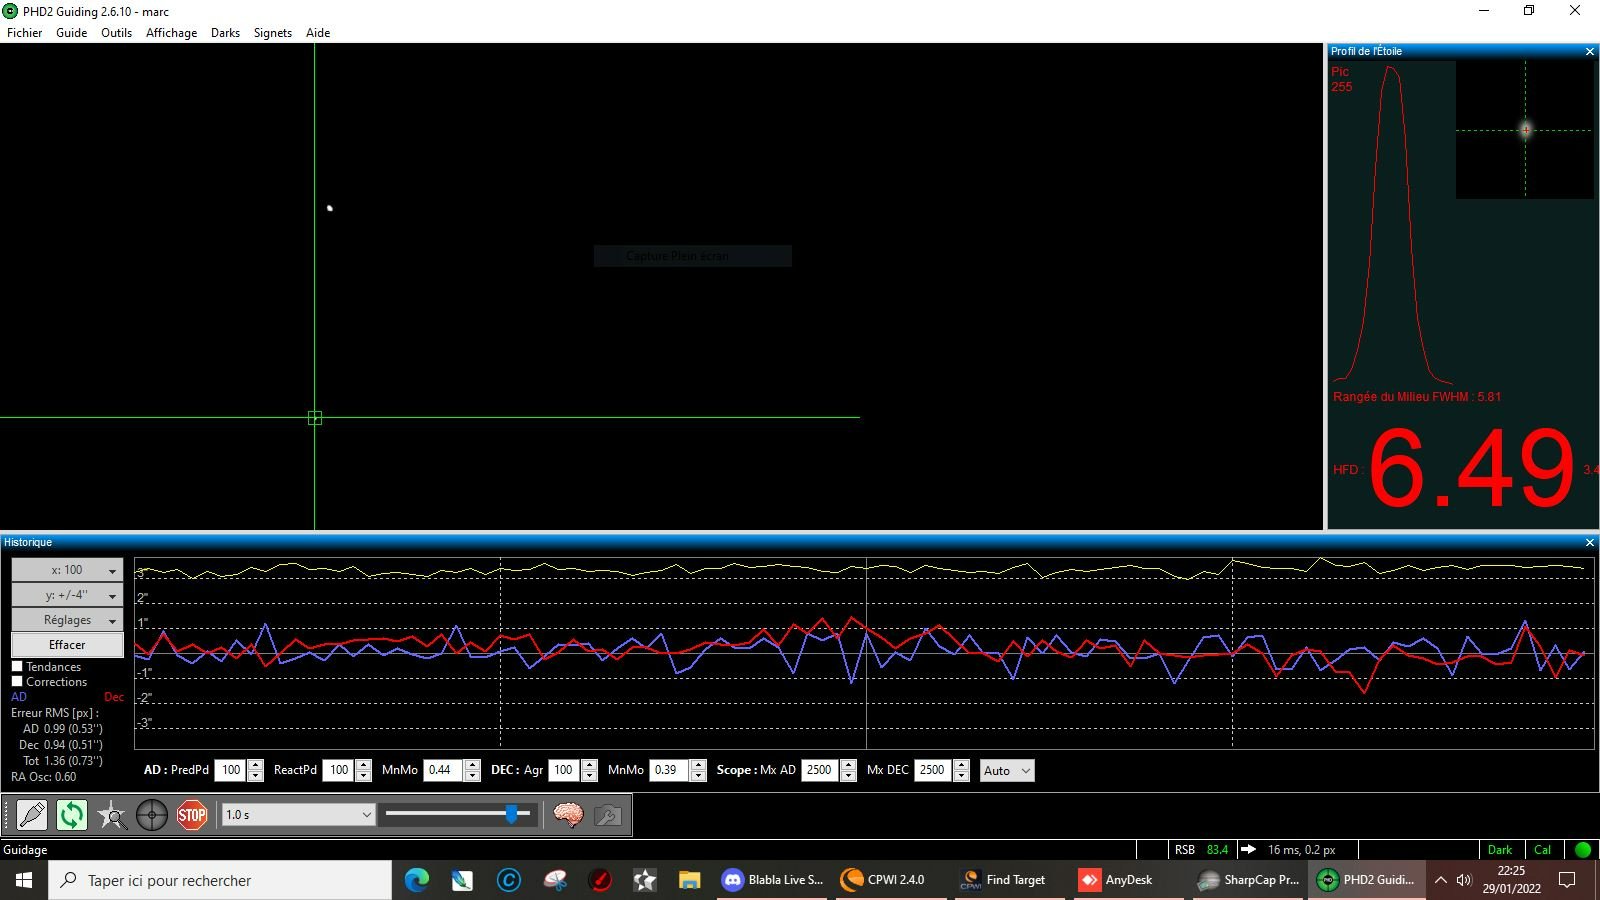Image resolution: width=1600 pixels, height=900 pixels.
Task: Open File Explorer from the taskbar
Action: pyautogui.click(x=689, y=880)
